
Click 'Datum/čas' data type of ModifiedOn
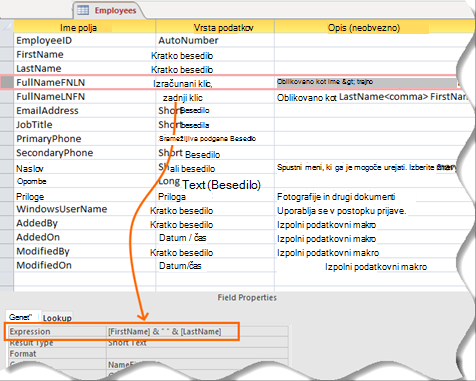point(215,266)
